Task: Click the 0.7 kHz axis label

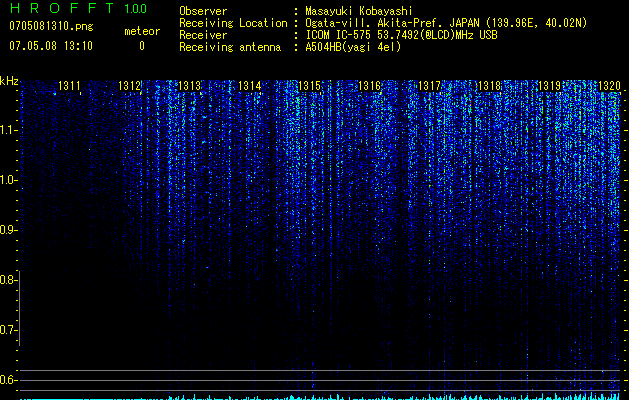Action: coord(7,330)
